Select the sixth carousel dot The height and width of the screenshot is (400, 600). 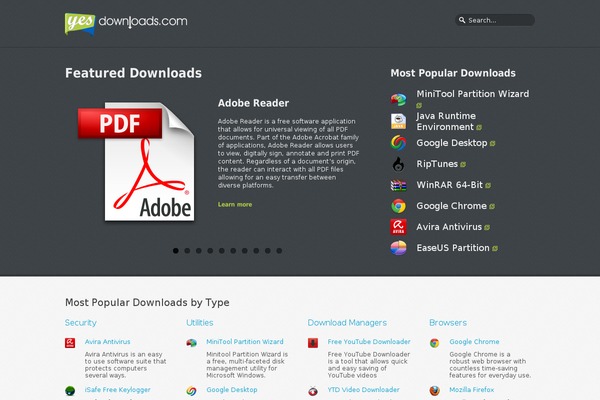(x=233, y=251)
